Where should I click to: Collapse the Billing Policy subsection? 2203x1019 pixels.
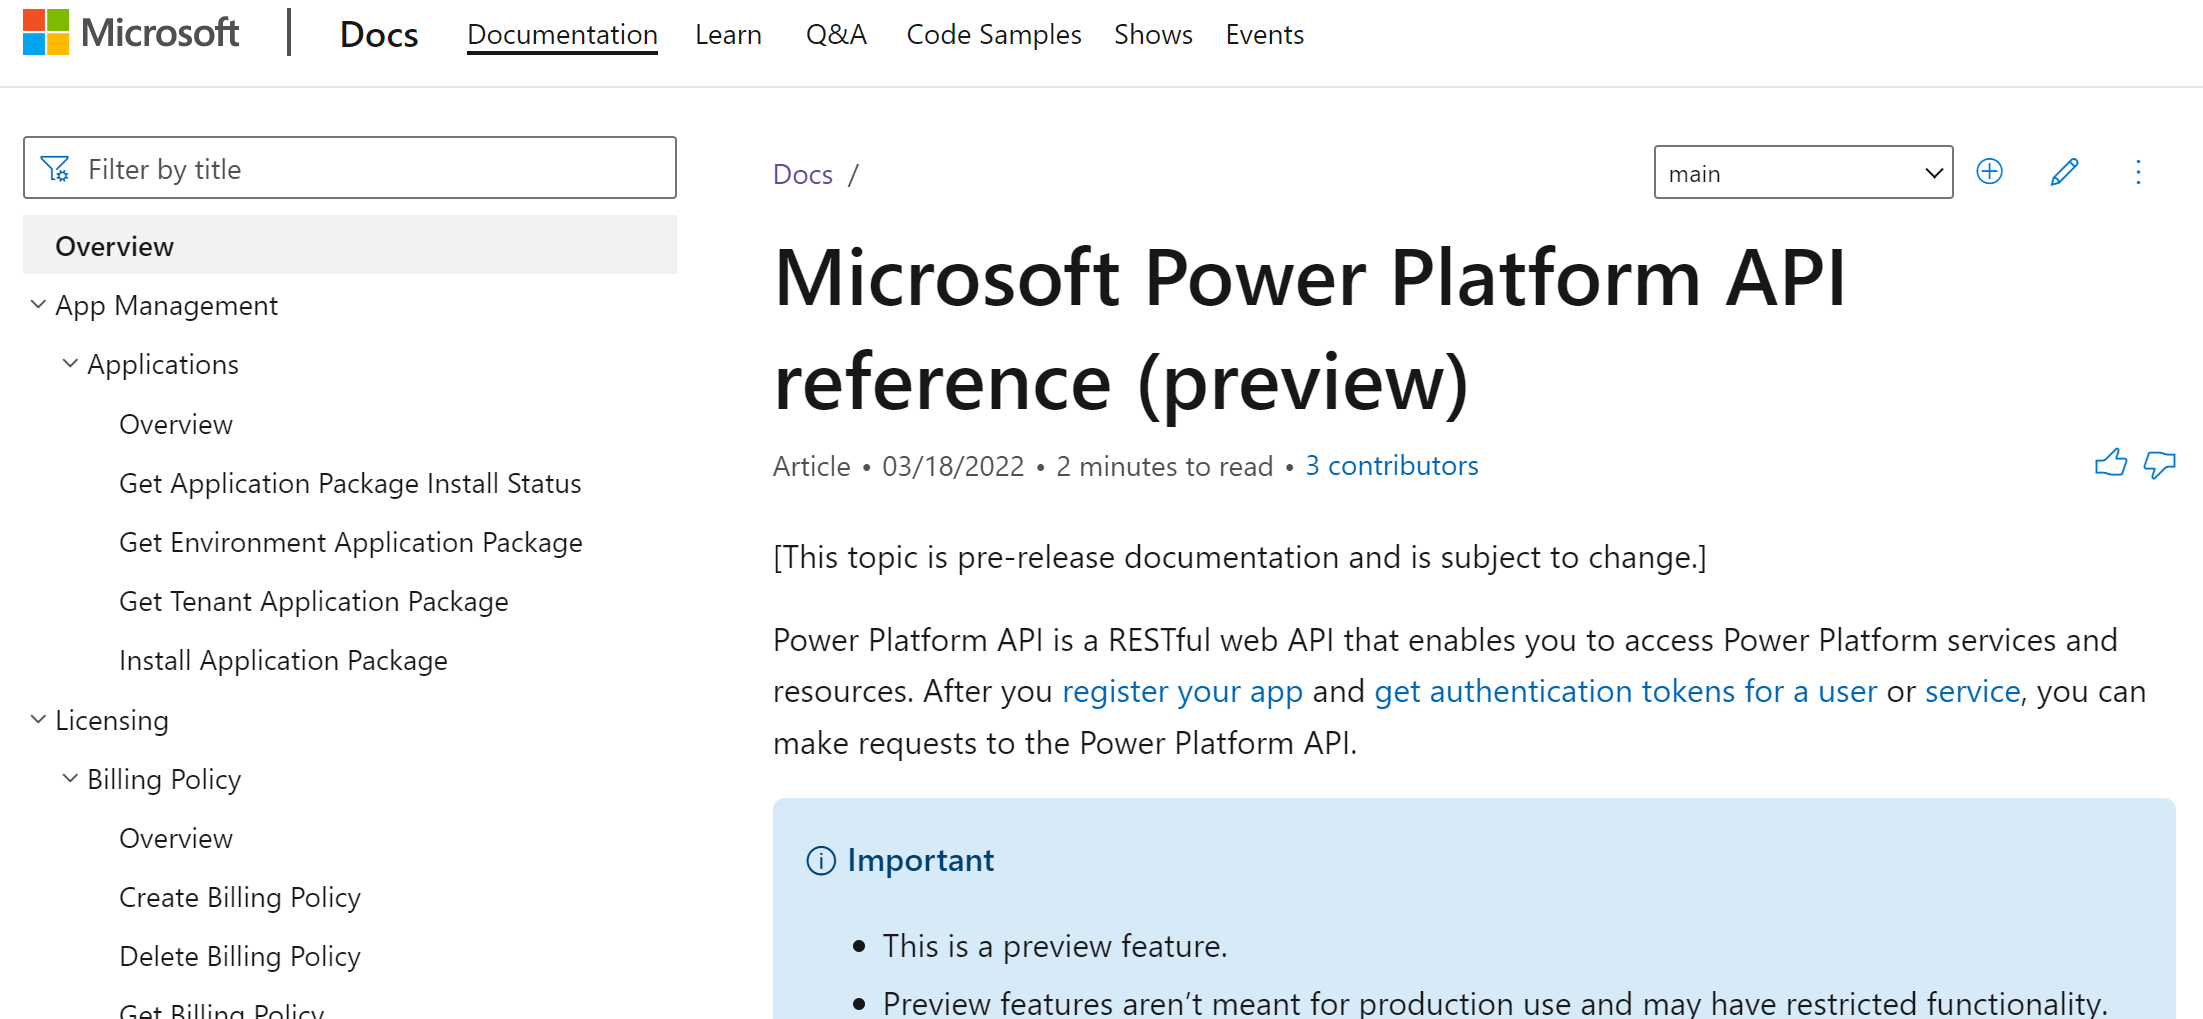click(69, 778)
